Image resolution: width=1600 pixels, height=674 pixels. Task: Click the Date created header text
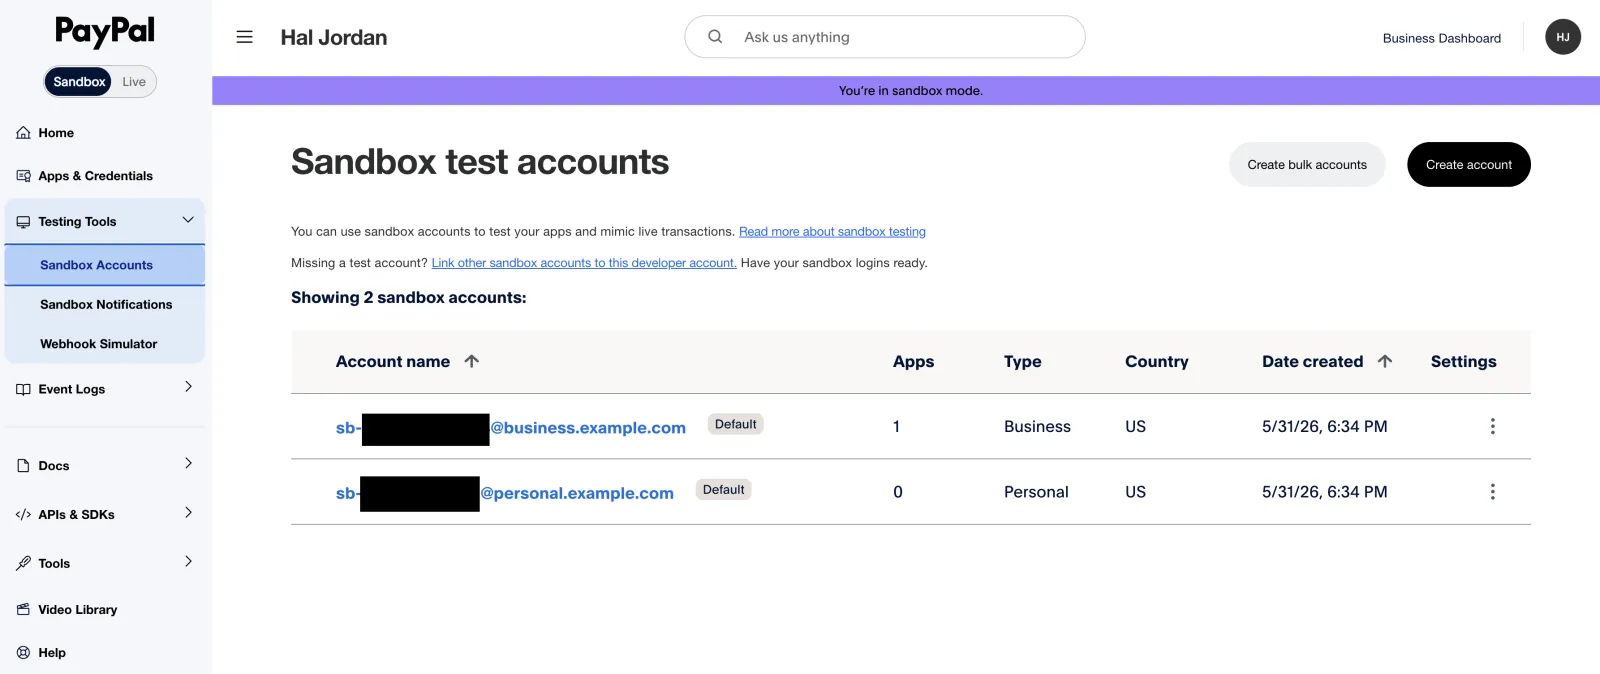click(x=1312, y=361)
